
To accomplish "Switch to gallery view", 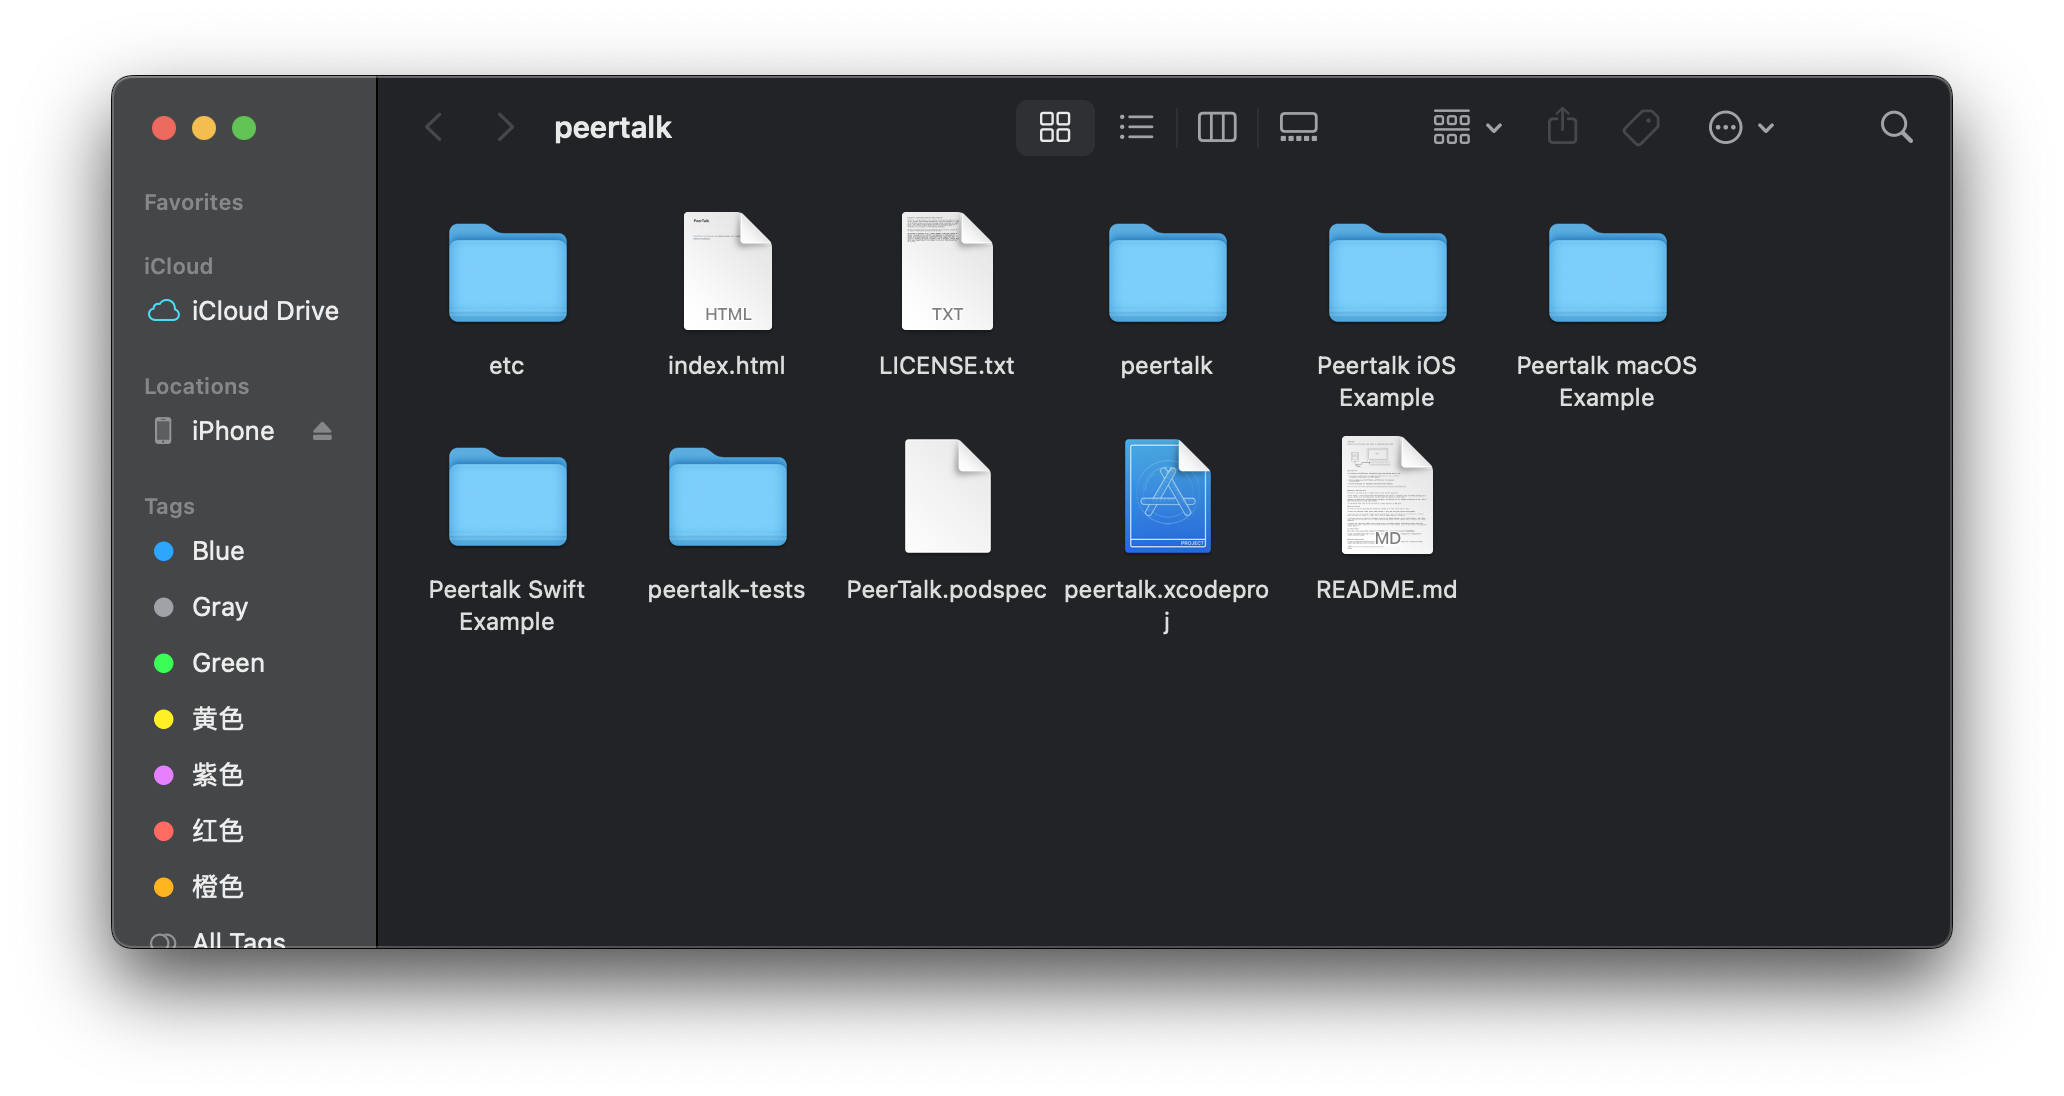I will 1298,127.
